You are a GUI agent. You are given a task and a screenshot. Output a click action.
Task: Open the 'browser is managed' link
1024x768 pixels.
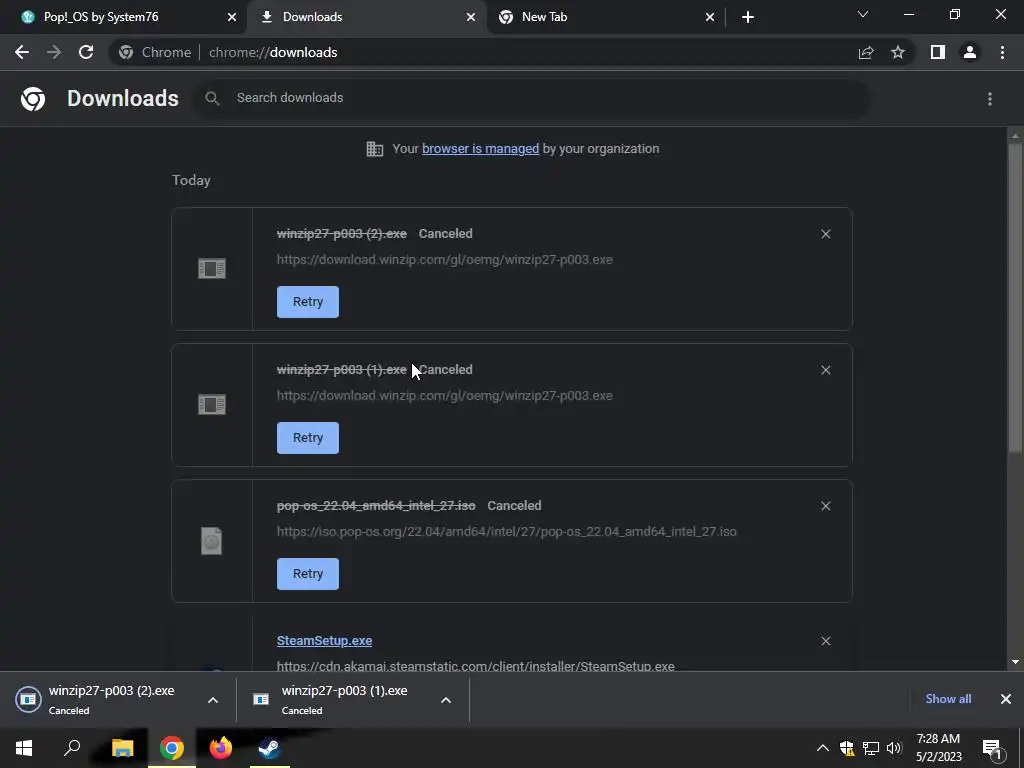pyautogui.click(x=481, y=149)
